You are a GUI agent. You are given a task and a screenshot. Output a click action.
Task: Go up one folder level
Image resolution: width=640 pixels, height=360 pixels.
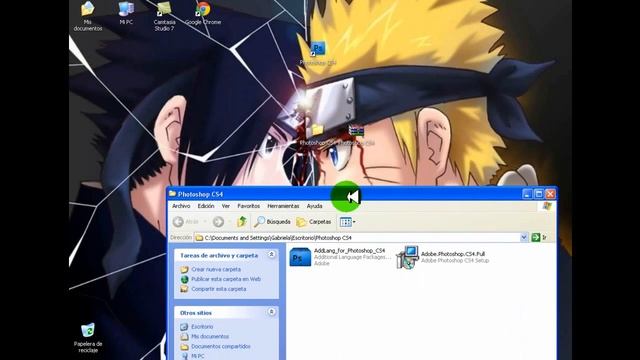(x=242, y=222)
